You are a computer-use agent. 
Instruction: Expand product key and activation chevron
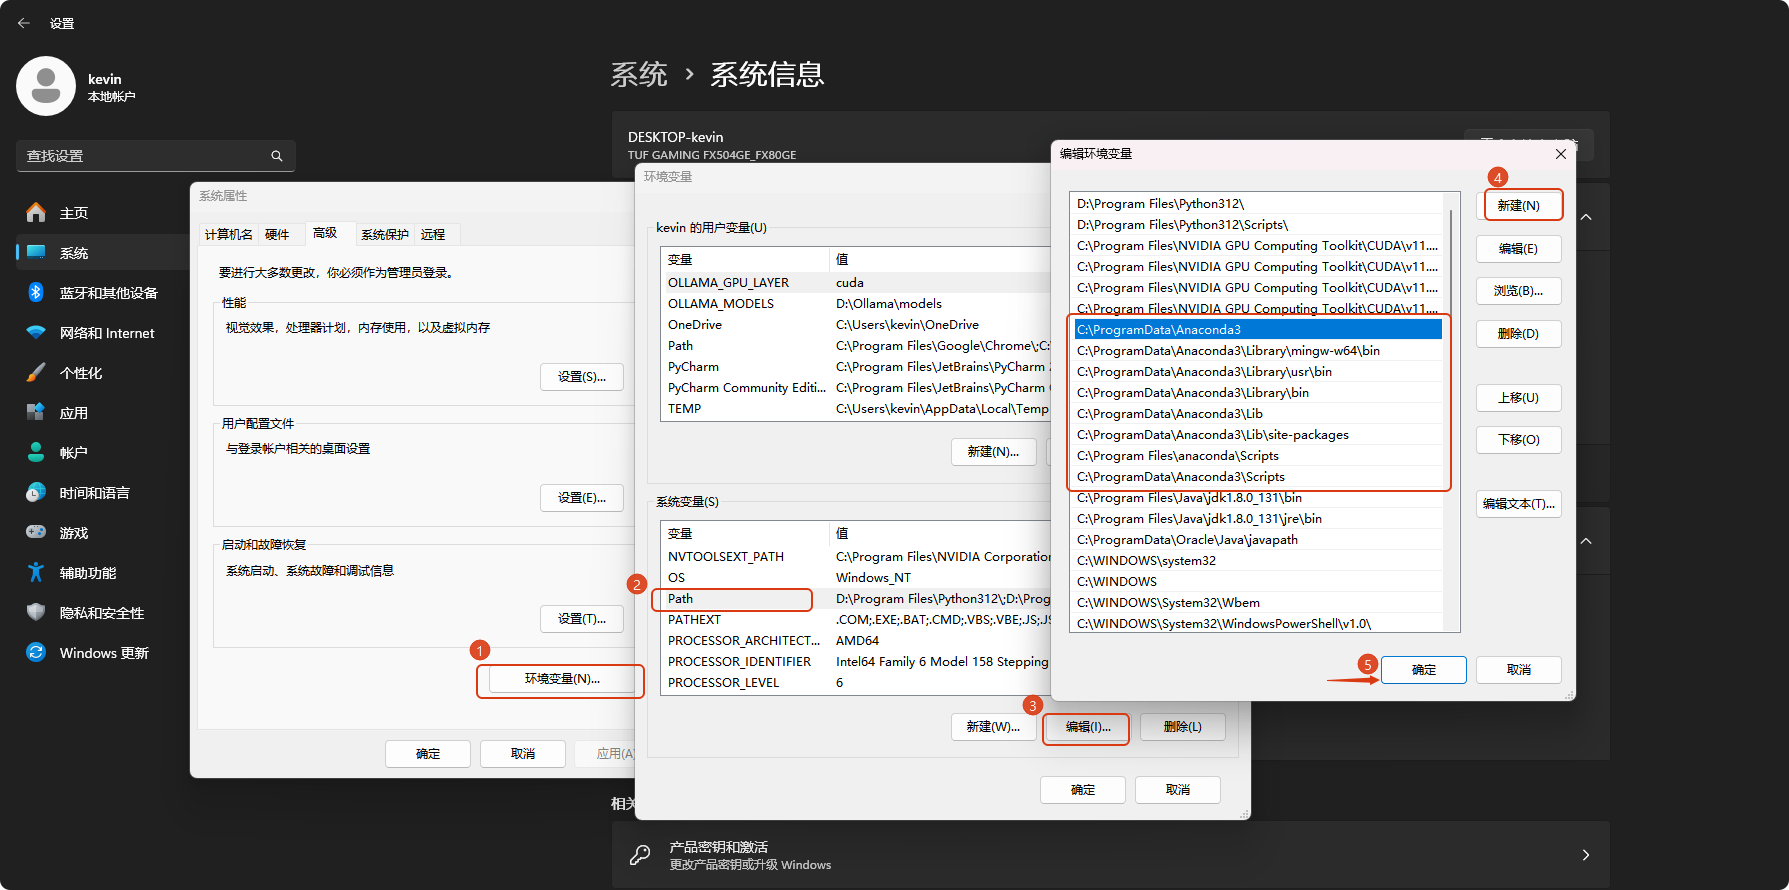pyautogui.click(x=1586, y=855)
